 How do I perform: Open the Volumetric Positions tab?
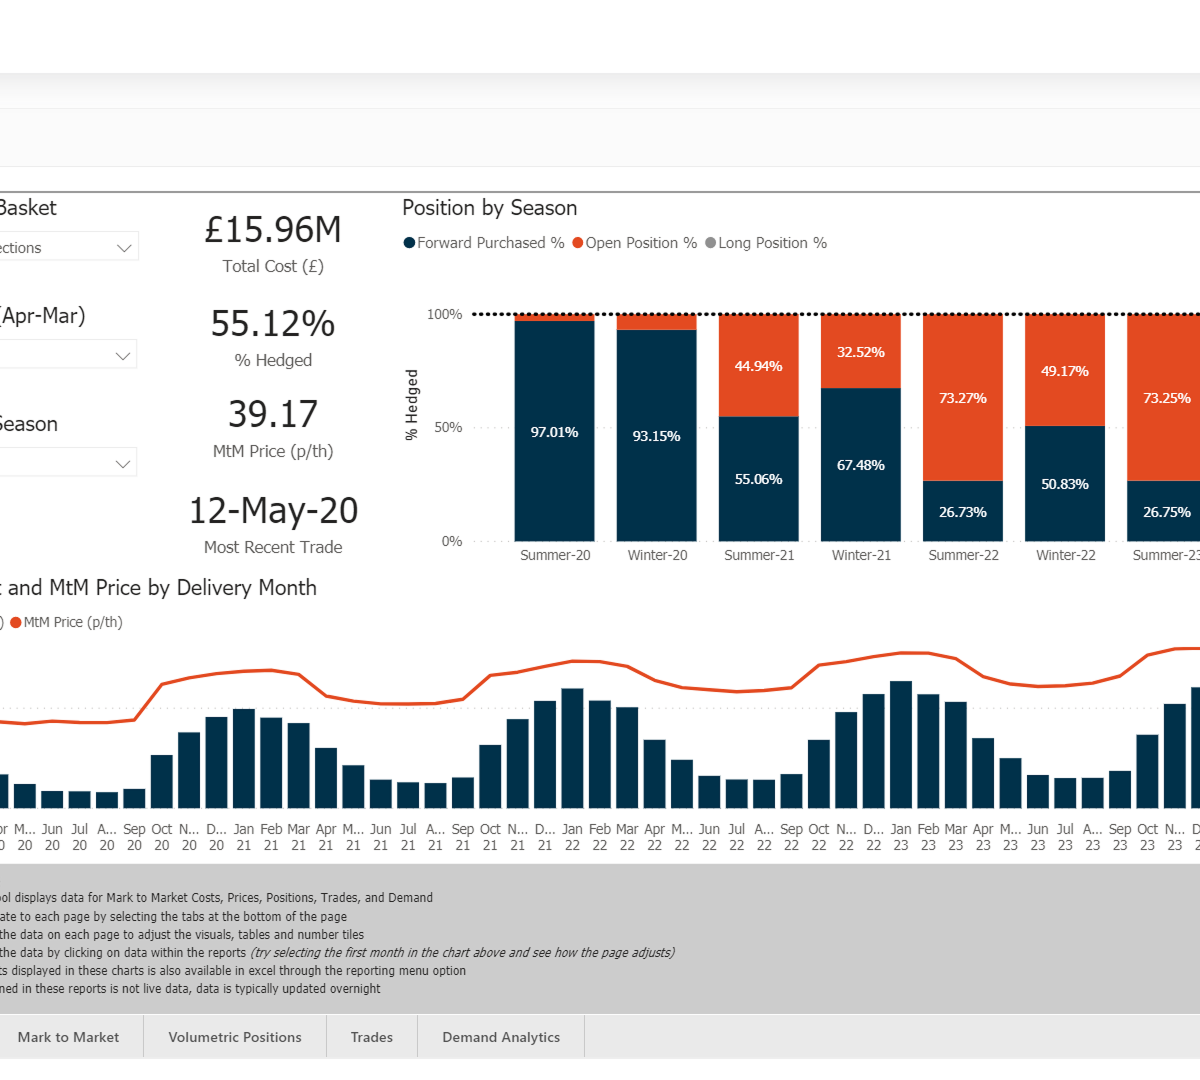pyautogui.click(x=235, y=1037)
